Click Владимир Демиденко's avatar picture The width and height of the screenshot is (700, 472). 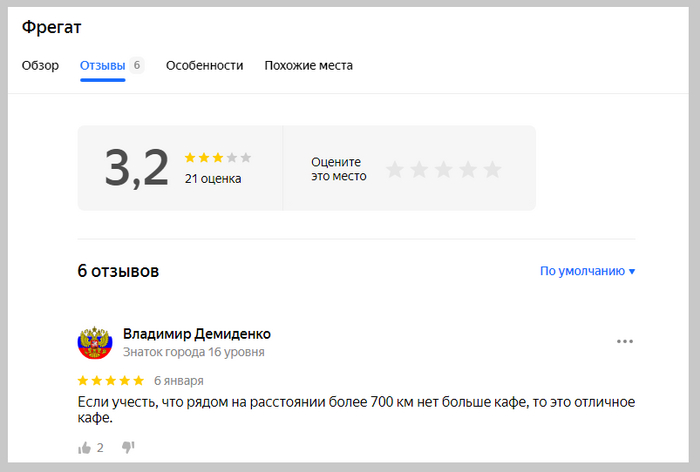pyautogui.click(x=94, y=343)
